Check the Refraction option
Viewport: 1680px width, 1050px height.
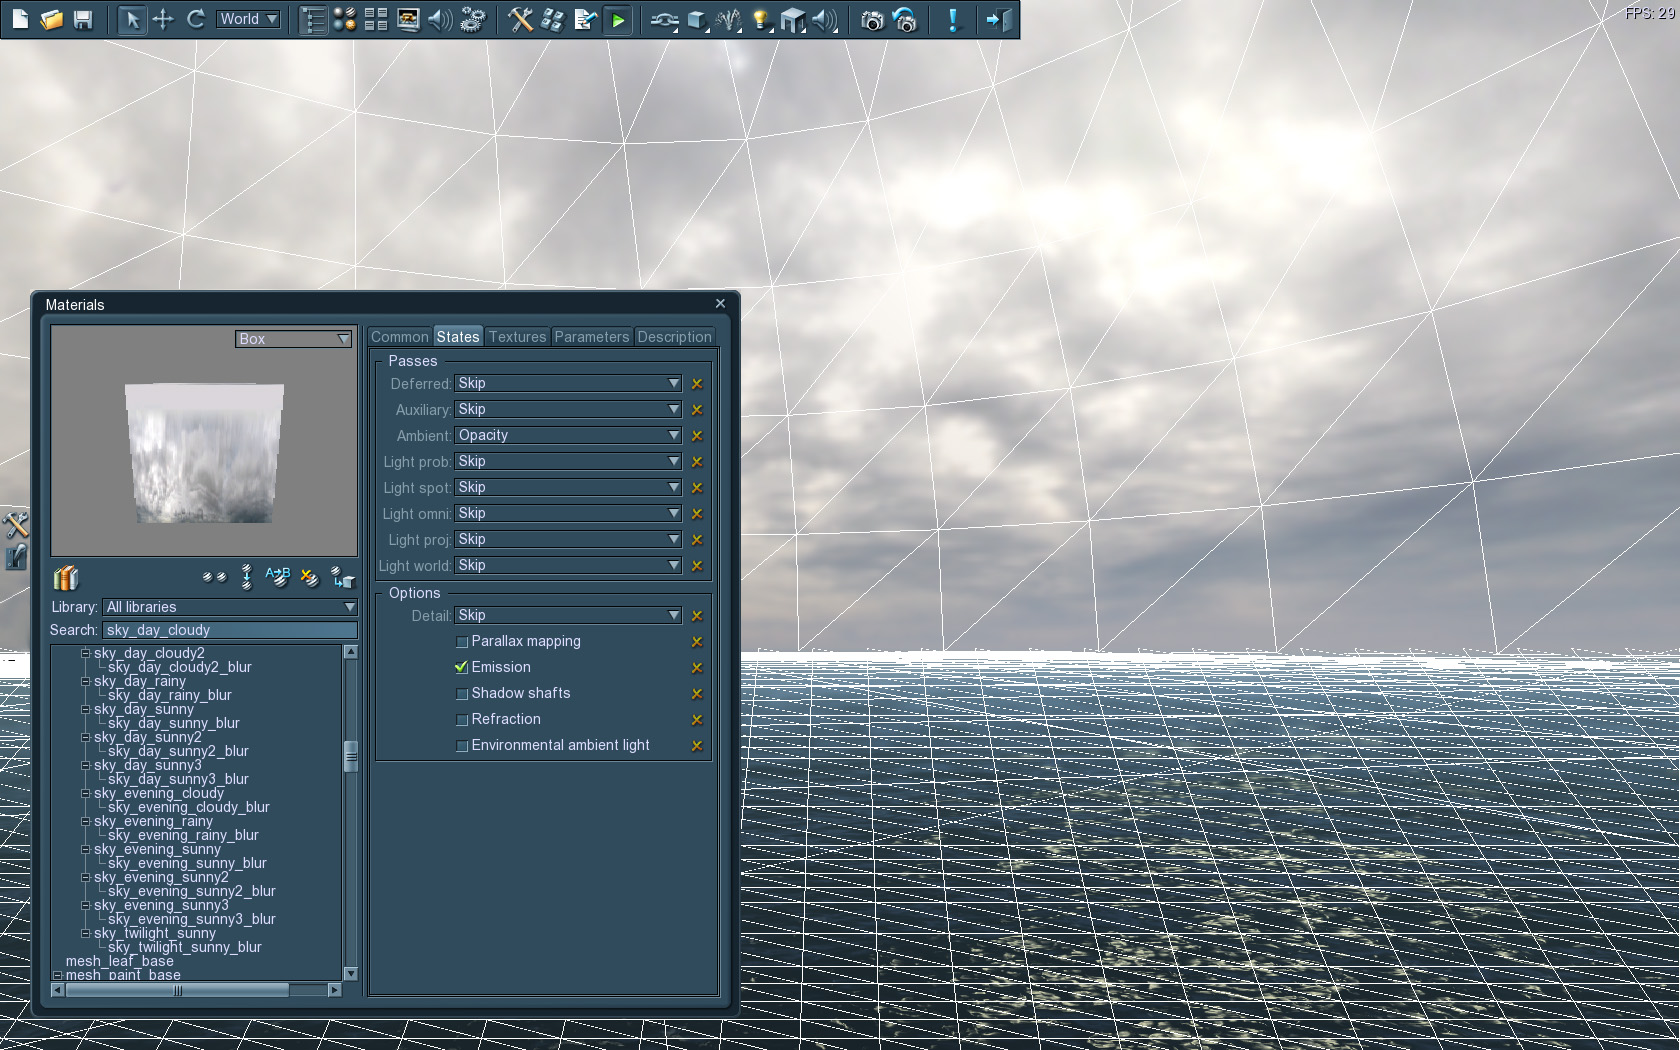(461, 719)
